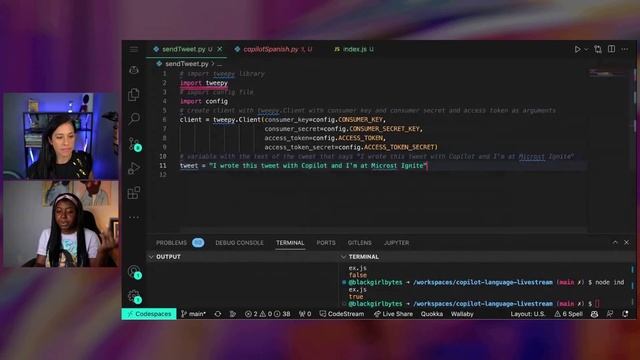
Task: Open Run and Debug view
Action: click(x=134, y=168)
